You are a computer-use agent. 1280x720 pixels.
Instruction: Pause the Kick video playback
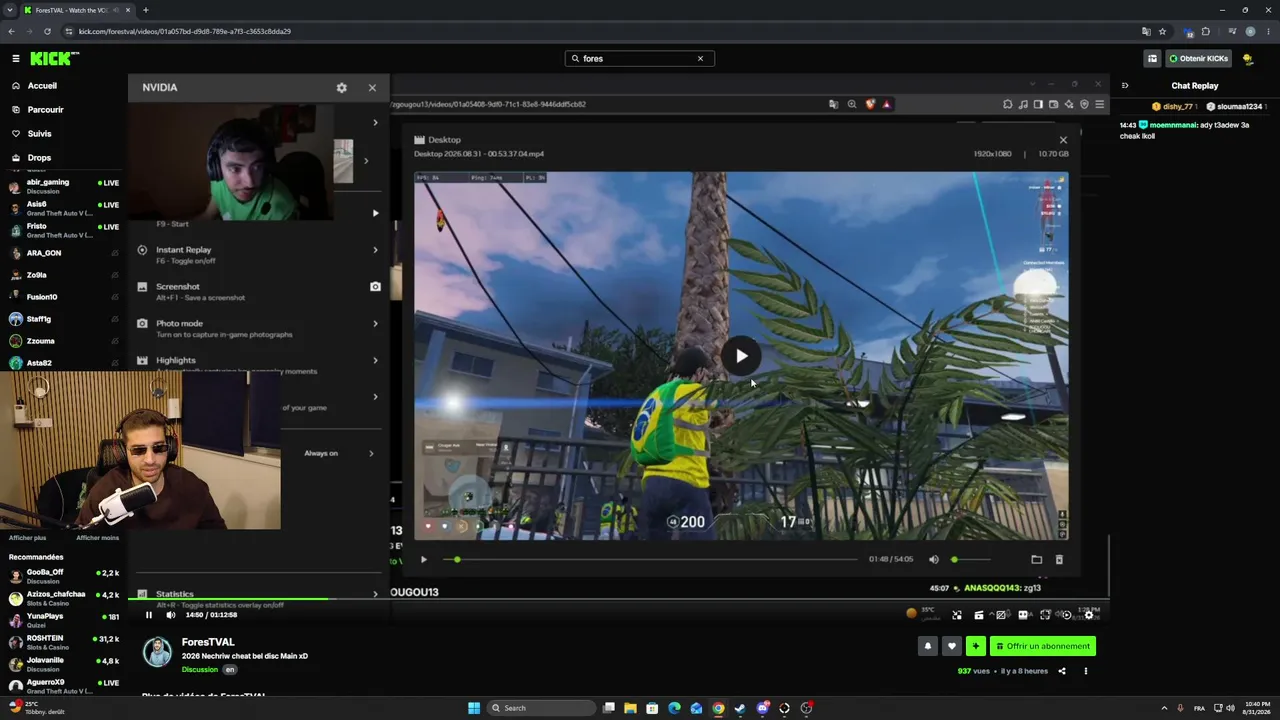click(149, 615)
